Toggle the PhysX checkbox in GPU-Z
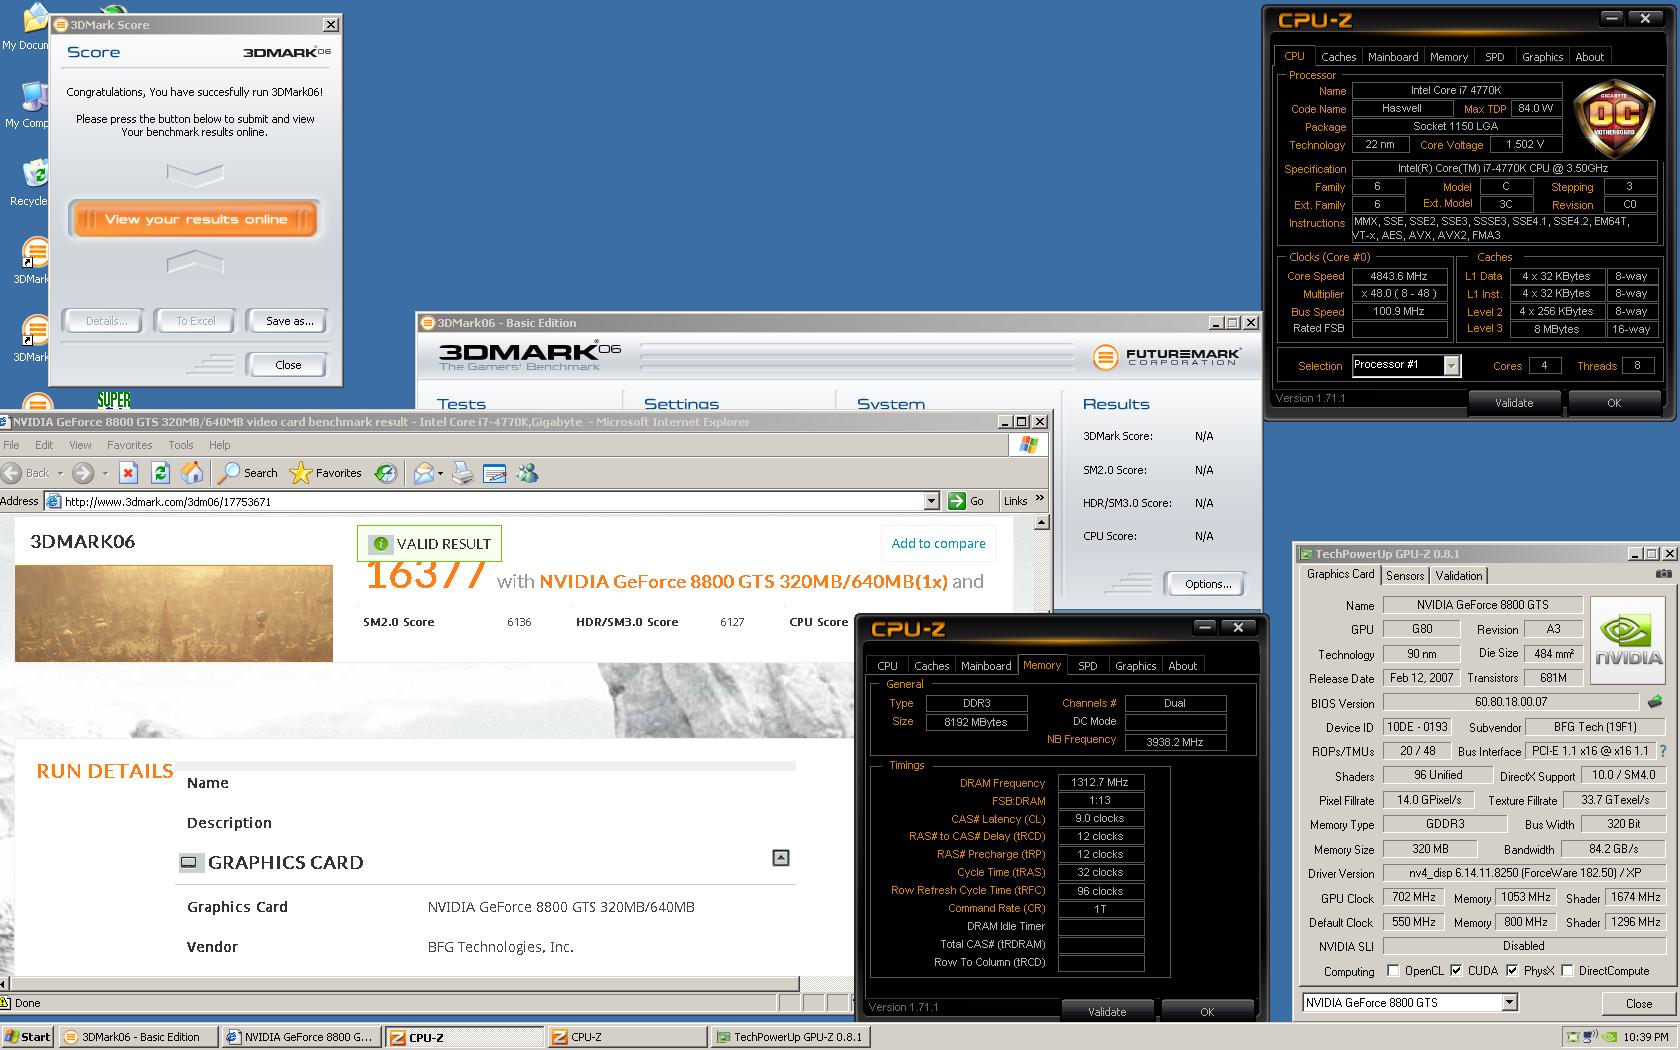 coord(1512,970)
